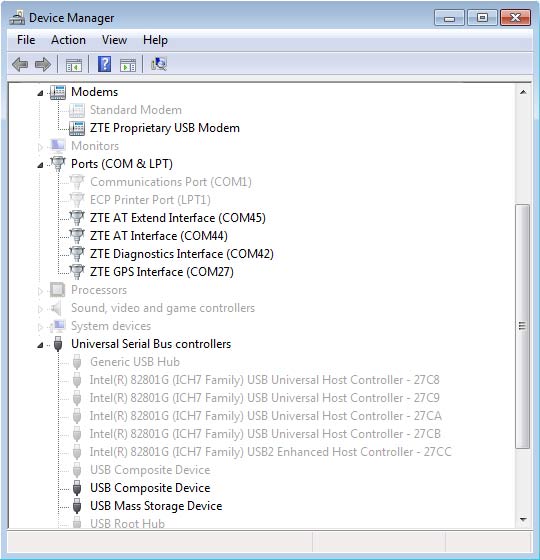Select USB Universal Host Controller - 27CA
Screen dimensions: 540x560
tap(266, 416)
